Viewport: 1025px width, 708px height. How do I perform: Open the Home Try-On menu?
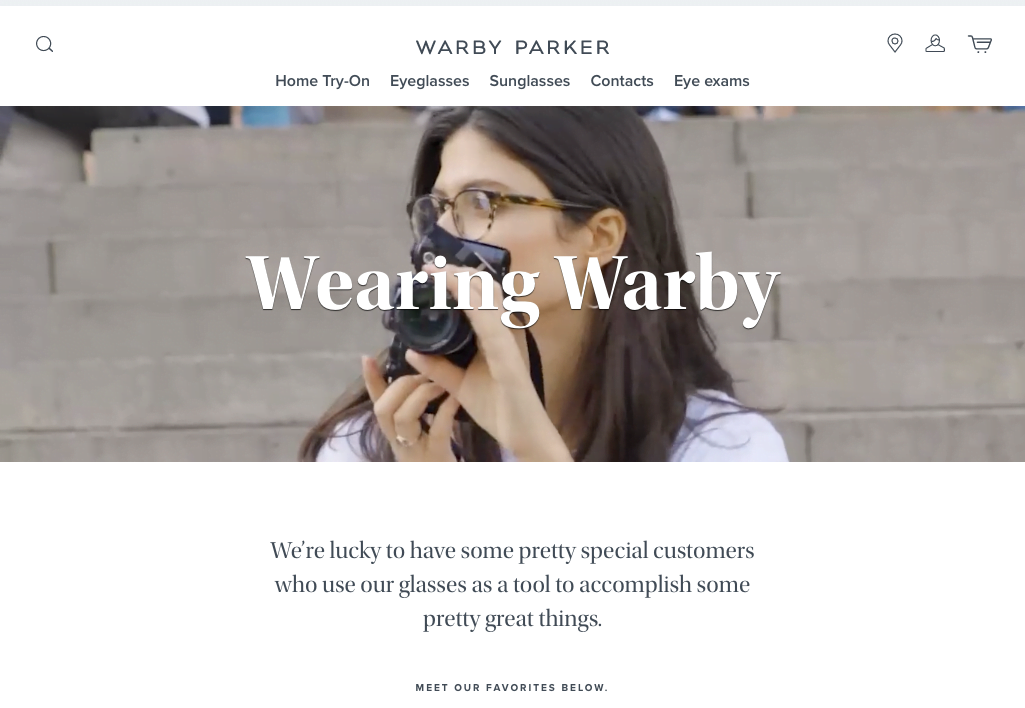click(322, 81)
